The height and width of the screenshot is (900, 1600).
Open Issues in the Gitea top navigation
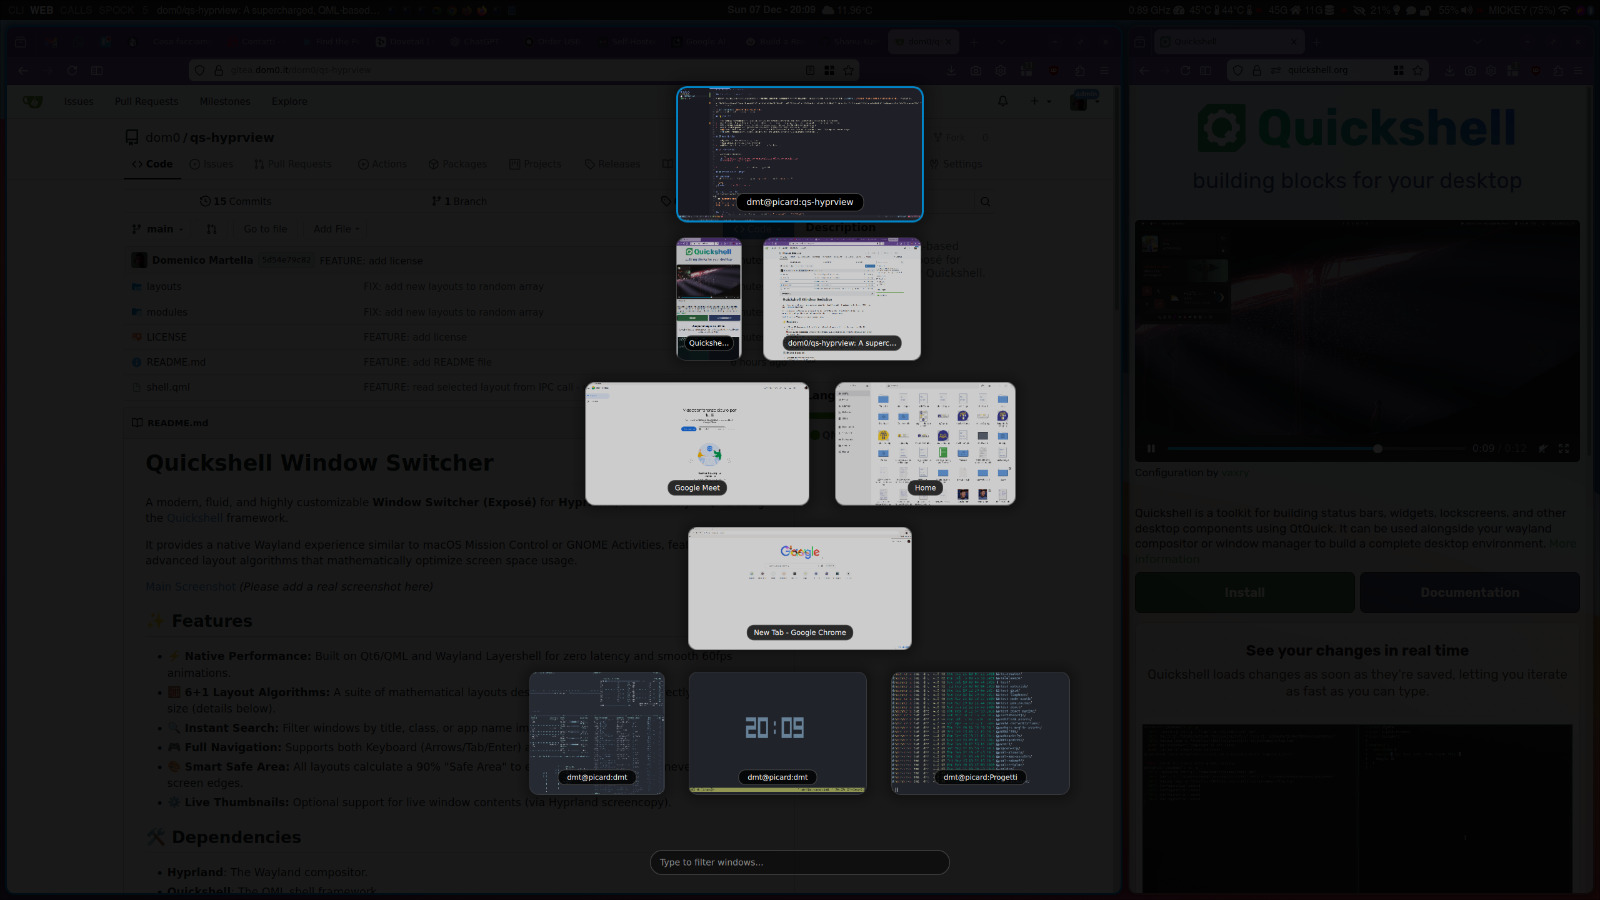click(x=79, y=101)
